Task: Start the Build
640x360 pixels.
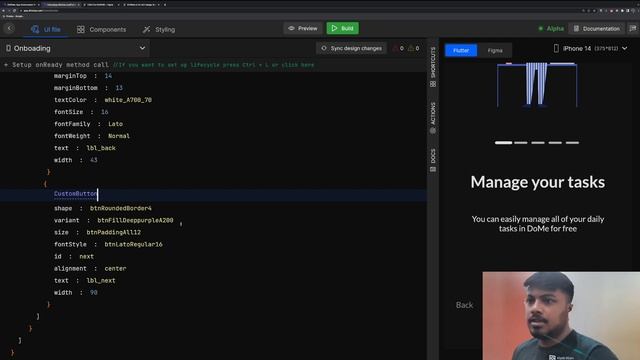Action: click(x=342, y=28)
